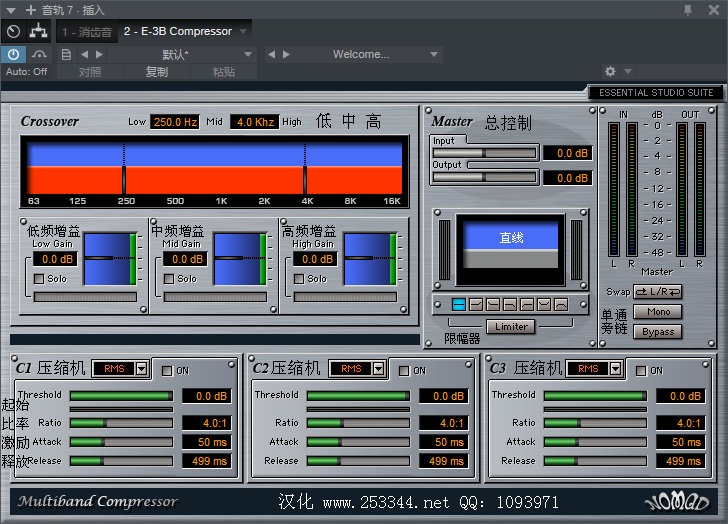This screenshot has height=524, width=728.
Task: Add insert with the plus icon
Action: click(x=31, y=10)
